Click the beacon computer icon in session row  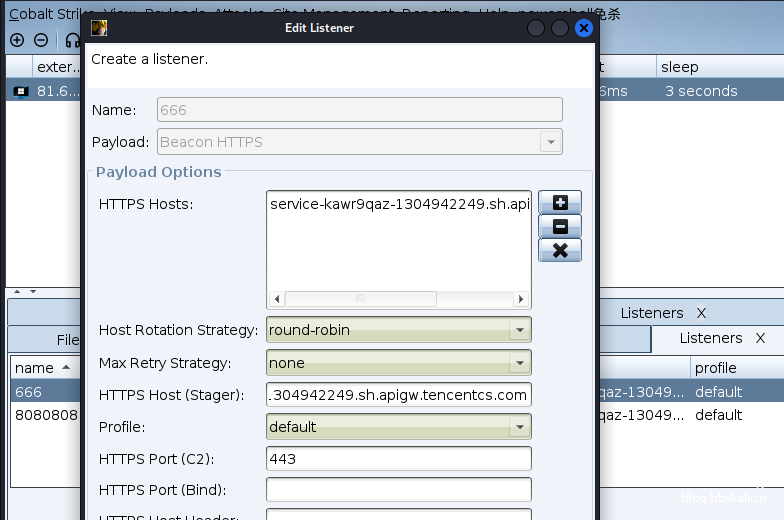20,92
